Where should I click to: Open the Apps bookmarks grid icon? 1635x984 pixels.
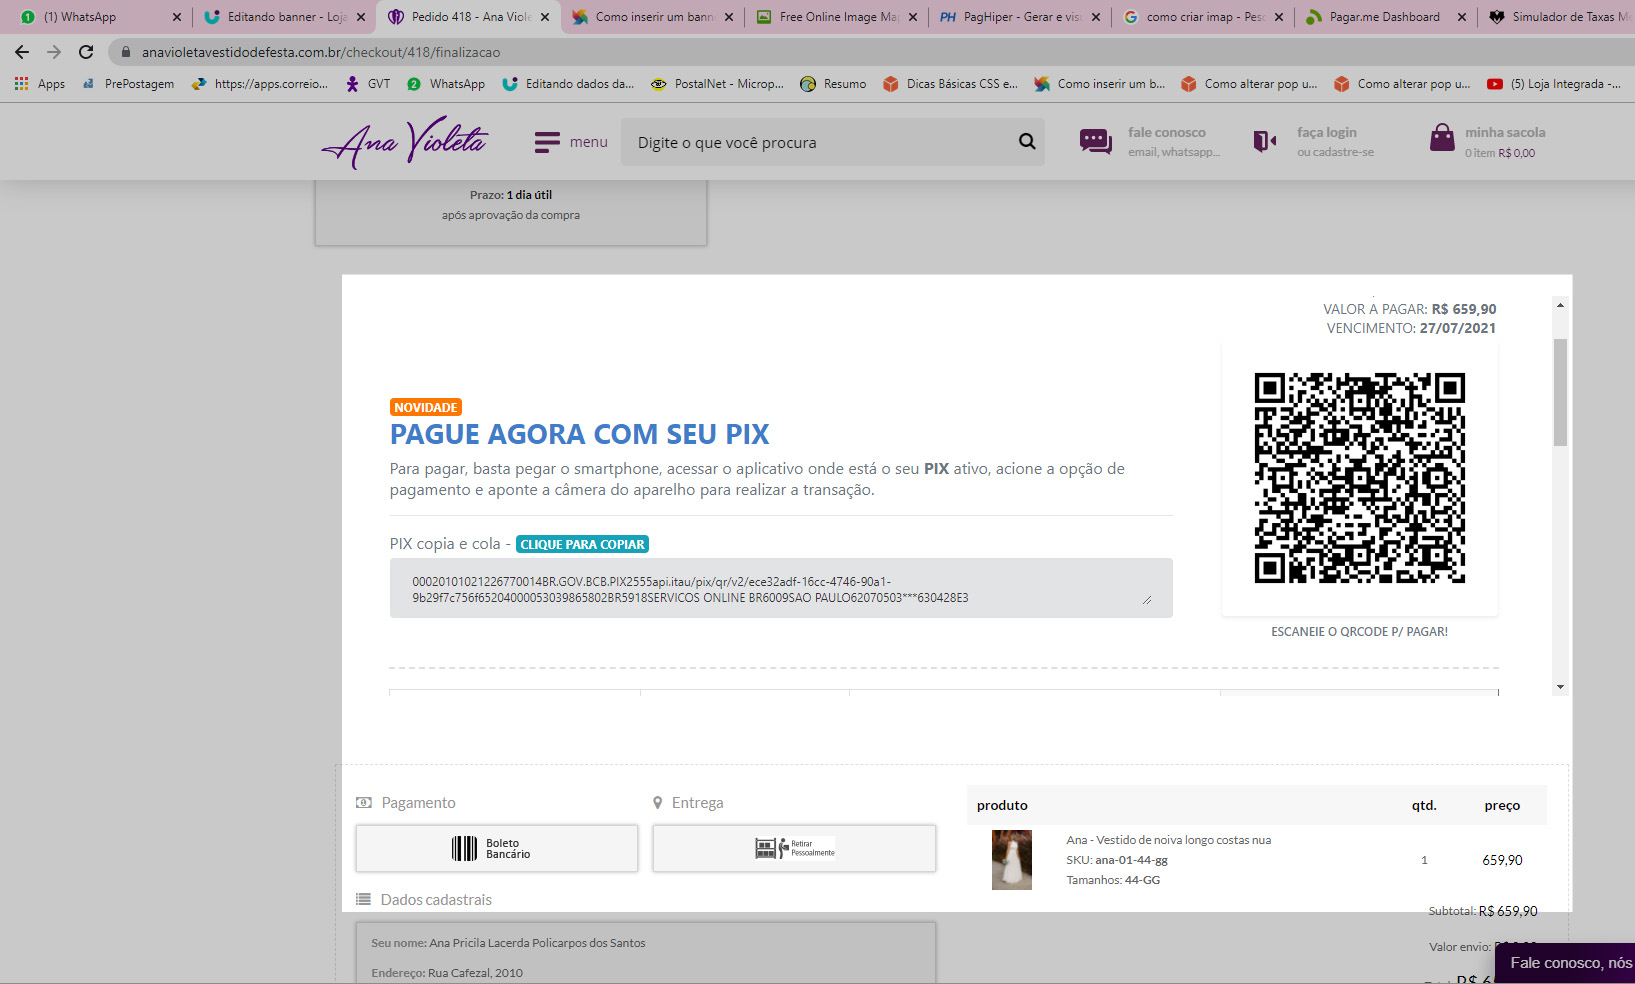point(21,84)
